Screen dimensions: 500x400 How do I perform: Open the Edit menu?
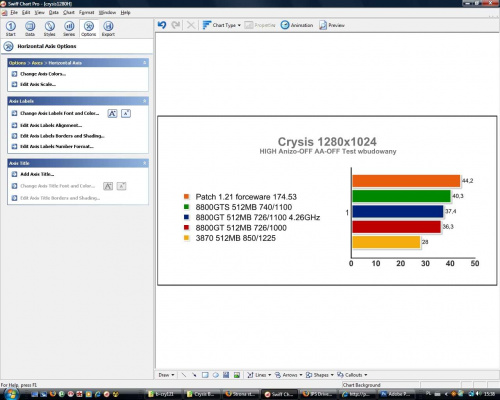pos(26,13)
